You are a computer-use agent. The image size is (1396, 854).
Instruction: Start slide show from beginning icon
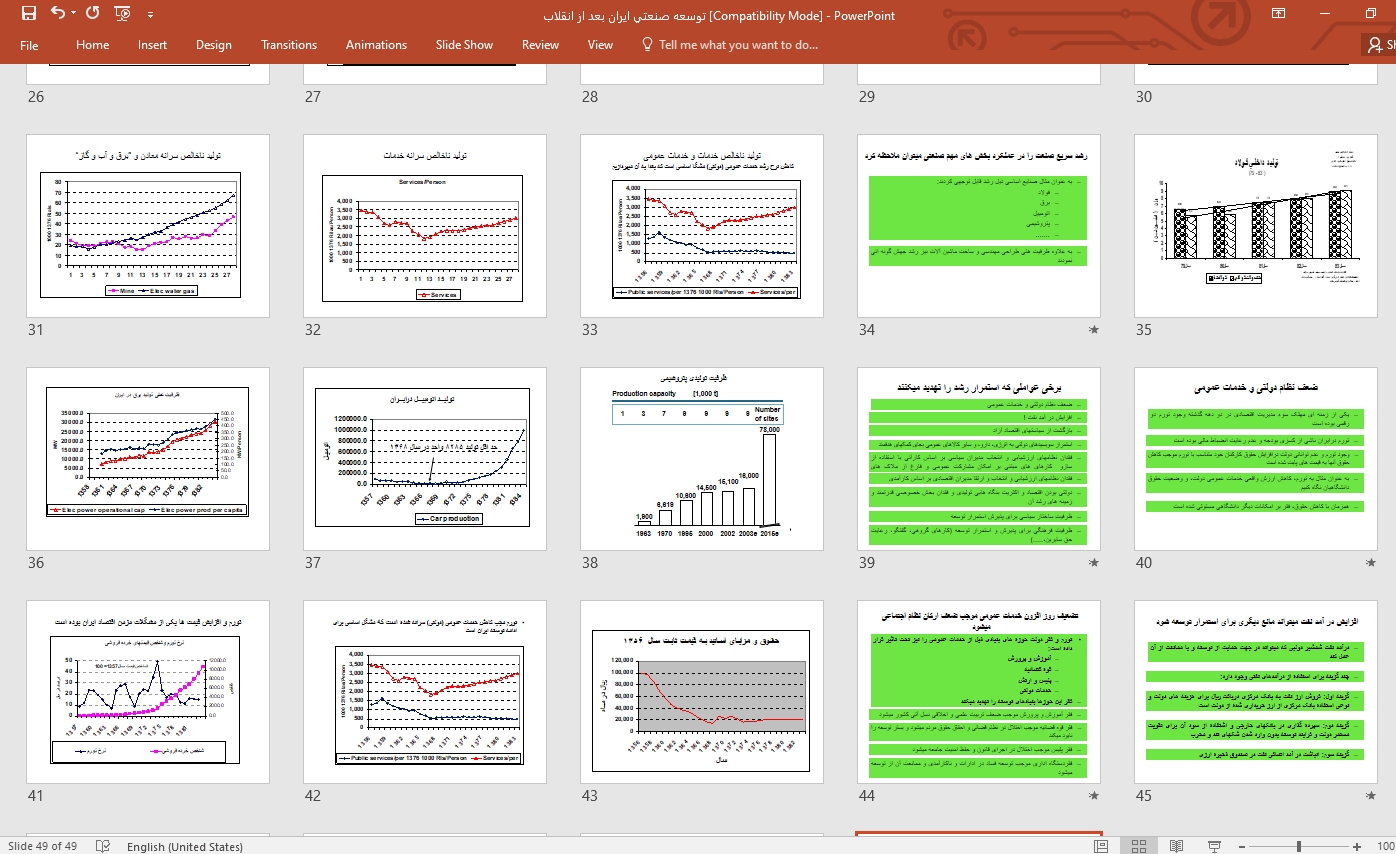[x=122, y=14]
